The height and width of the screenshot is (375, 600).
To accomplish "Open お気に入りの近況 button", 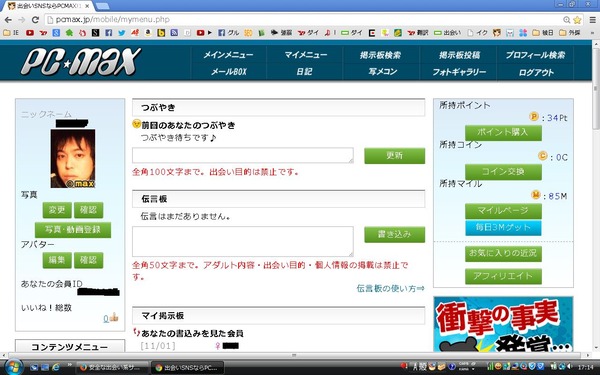I will tap(503, 254).
